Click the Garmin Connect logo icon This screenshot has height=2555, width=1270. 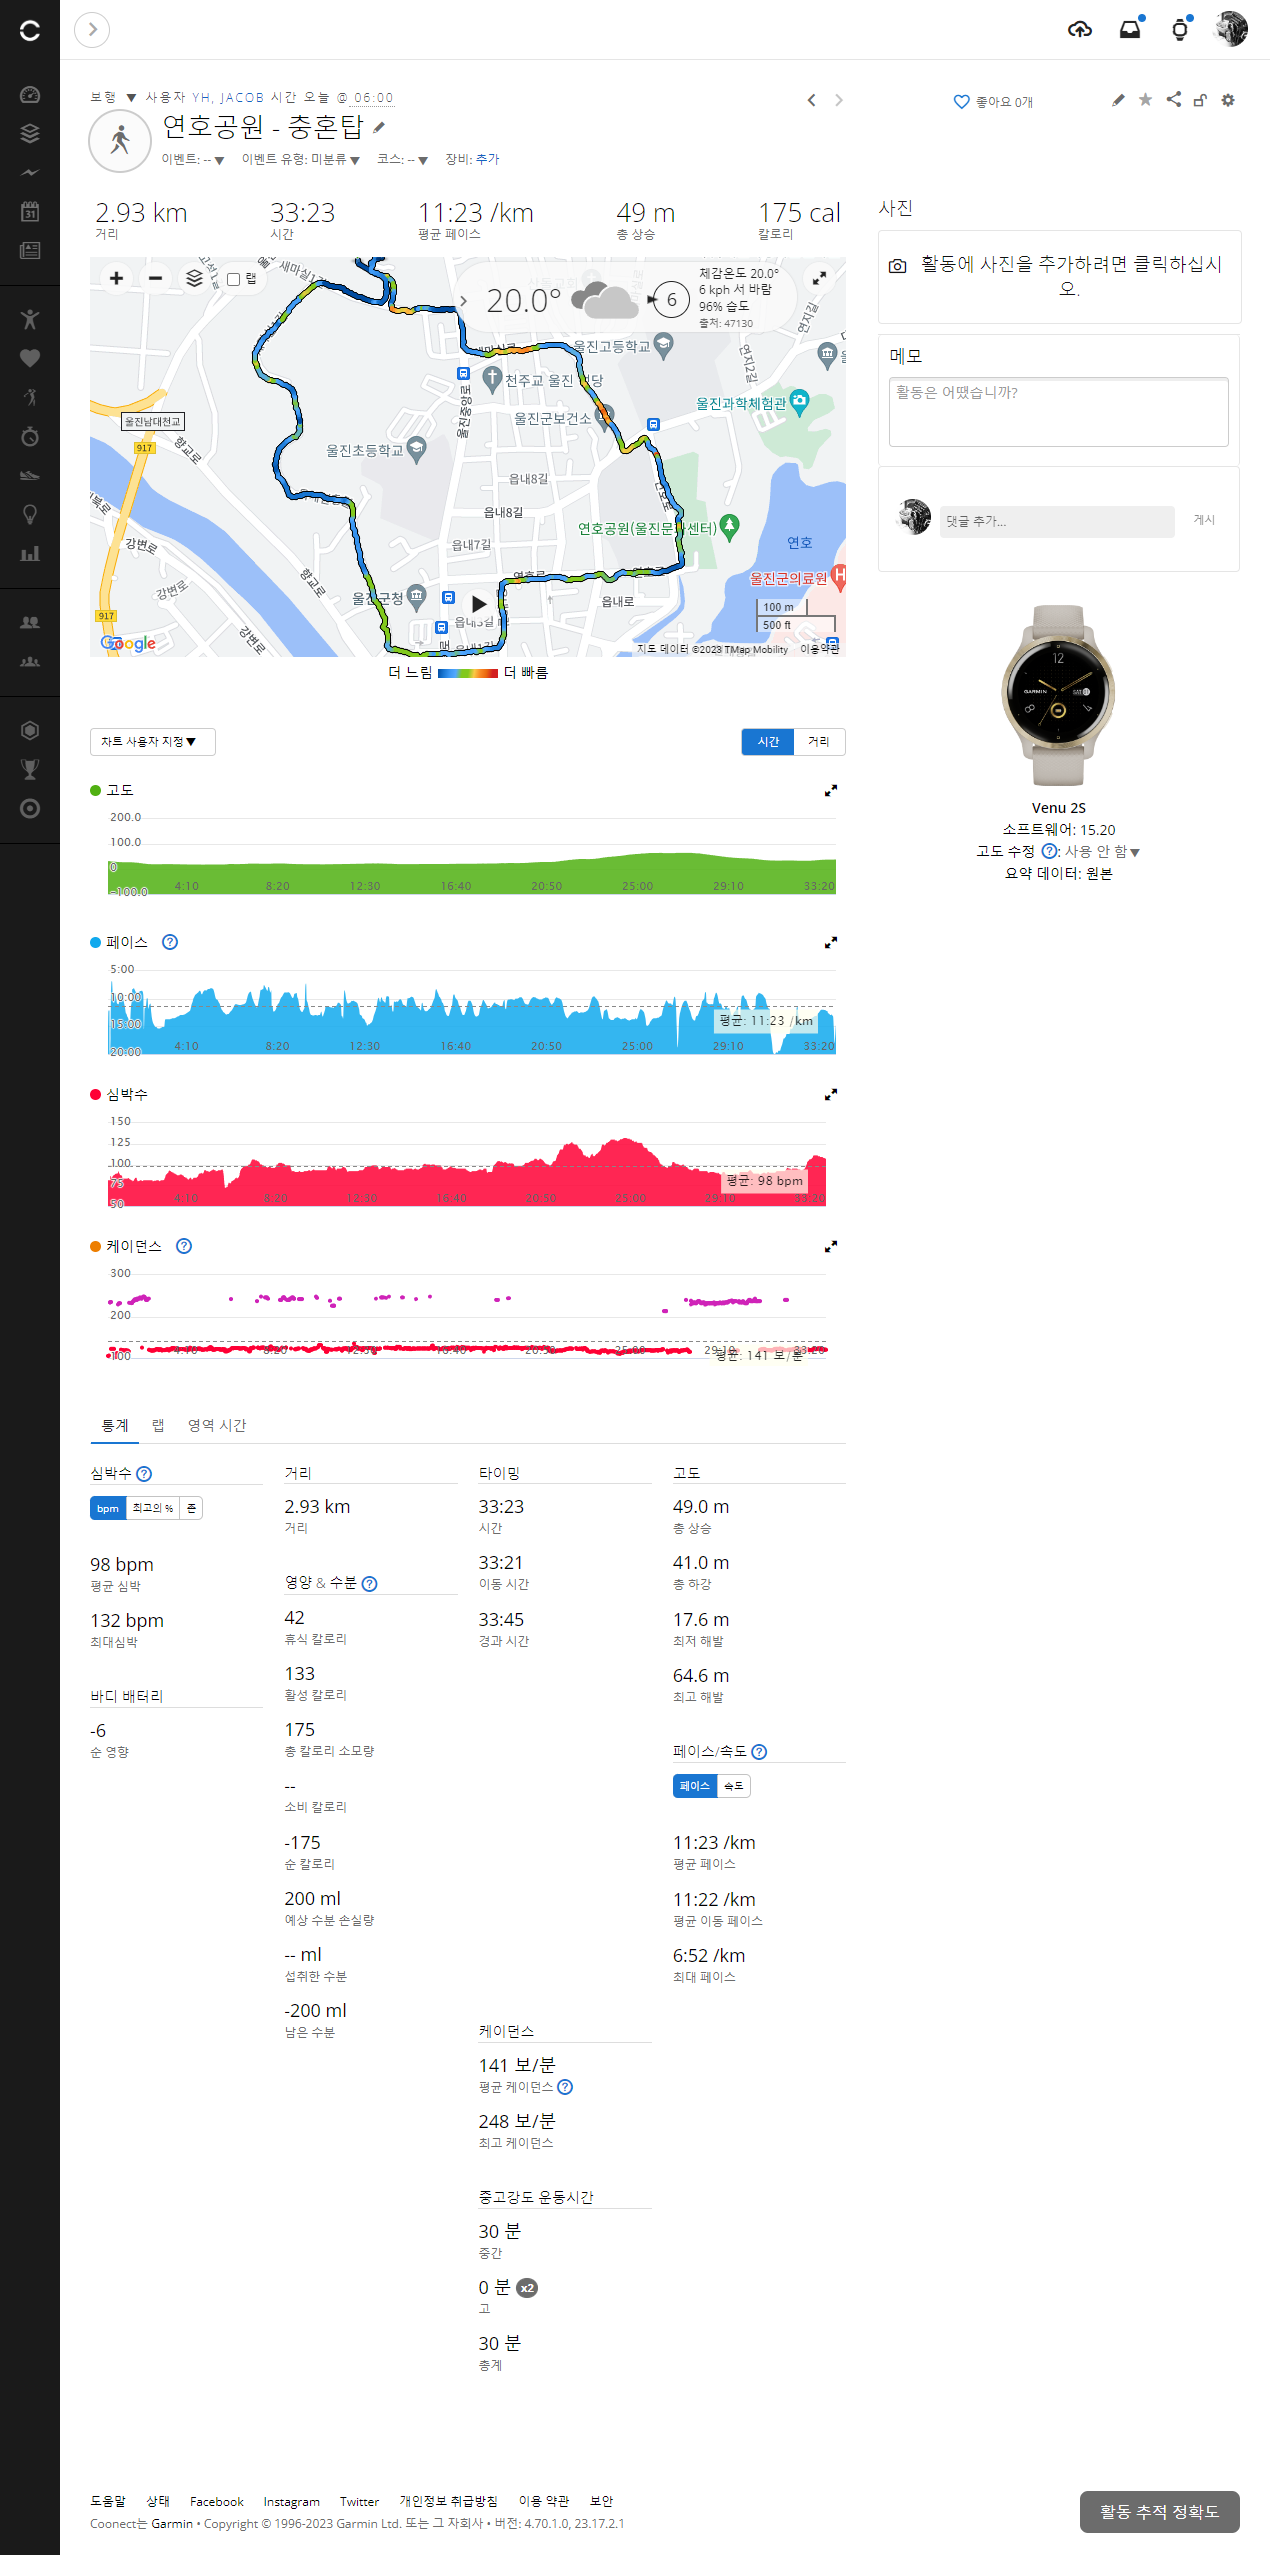[30, 30]
